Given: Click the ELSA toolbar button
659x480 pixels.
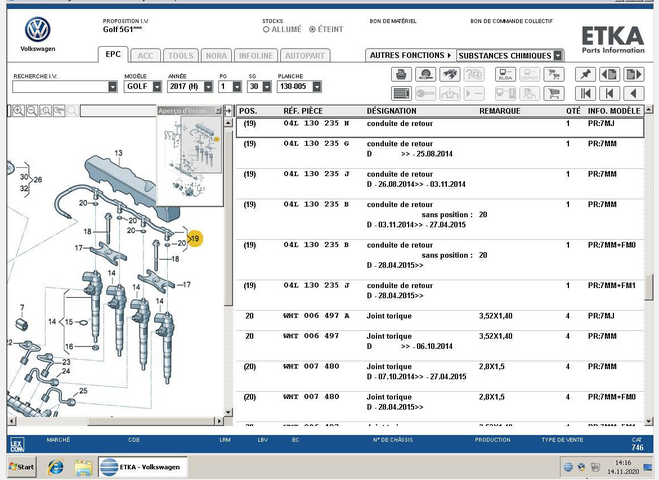Looking at the screenshot, I should pyautogui.click(x=505, y=75).
